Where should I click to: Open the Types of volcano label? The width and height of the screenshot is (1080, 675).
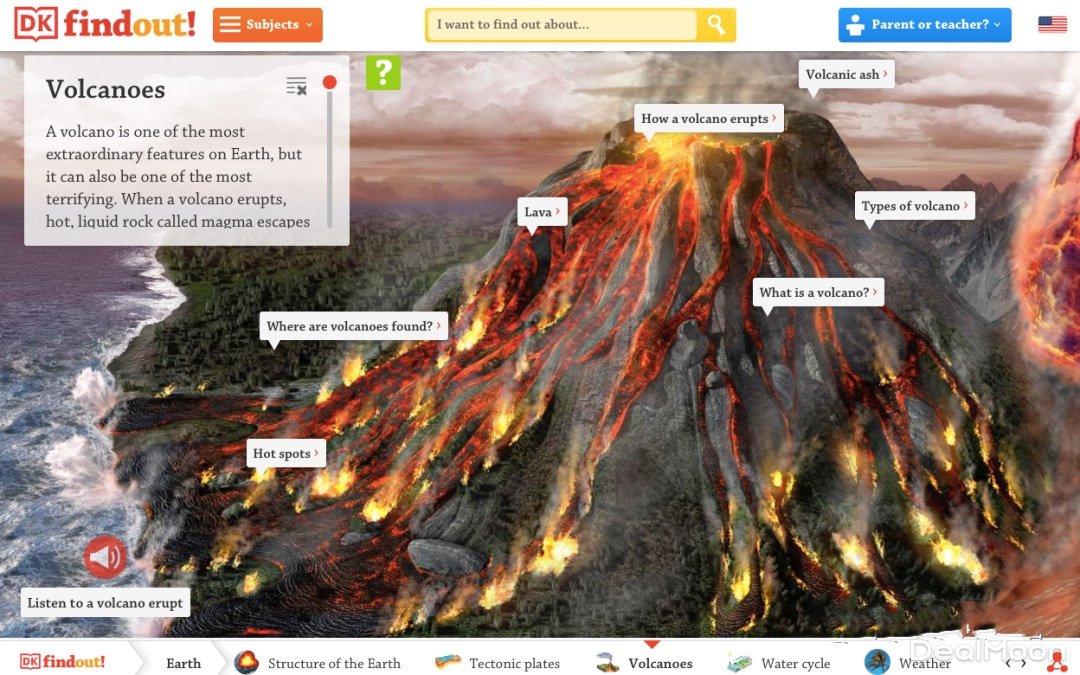915,206
